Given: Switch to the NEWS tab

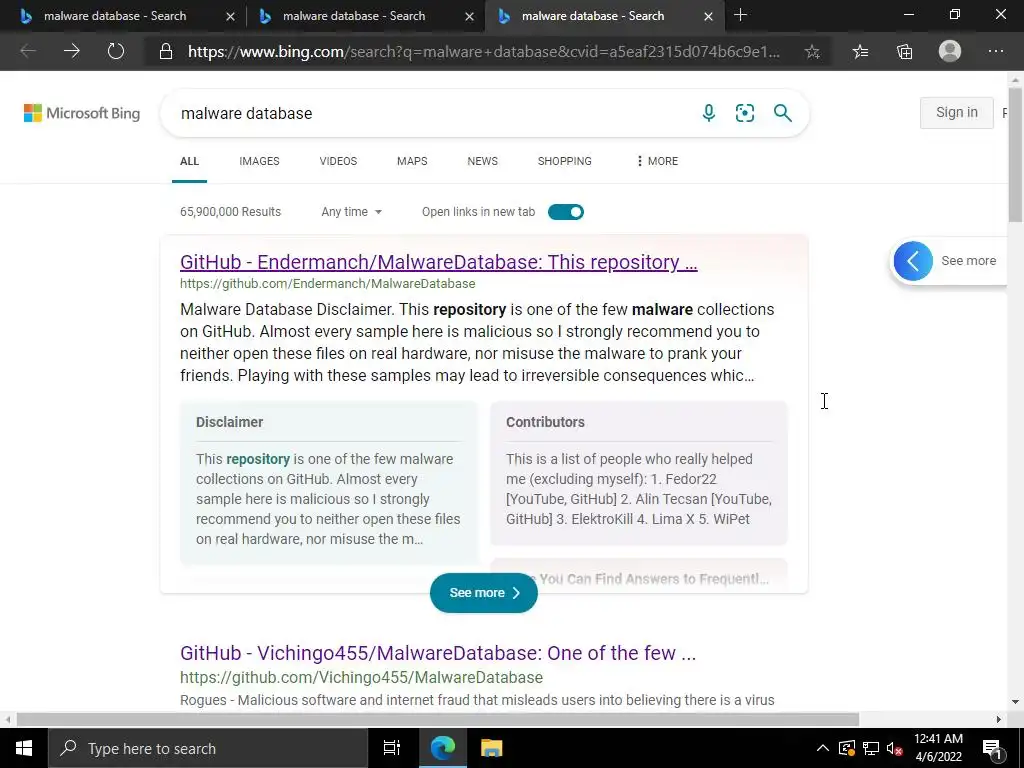Looking at the screenshot, I should [x=483, y=161].
